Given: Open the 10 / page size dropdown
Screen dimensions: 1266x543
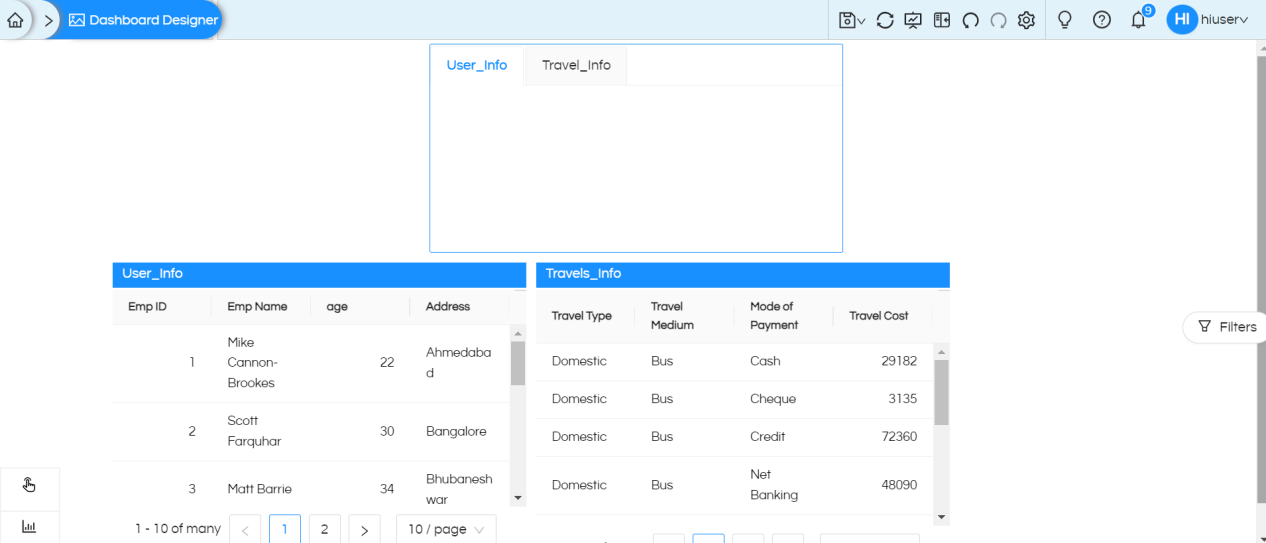Looking at the screenshot, I should (x=446, y=529).
